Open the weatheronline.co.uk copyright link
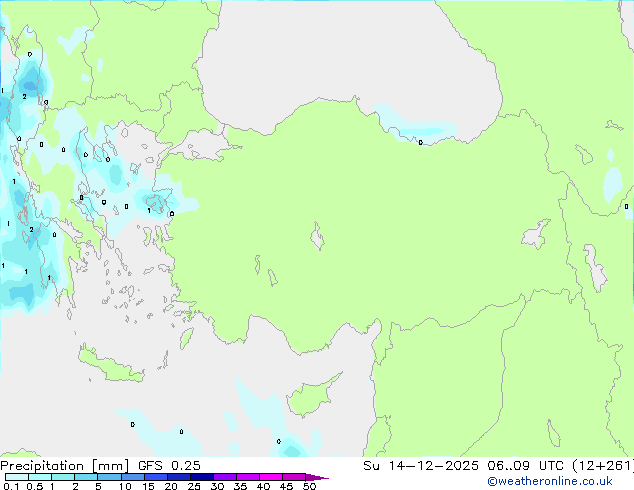 pos(550,481)
